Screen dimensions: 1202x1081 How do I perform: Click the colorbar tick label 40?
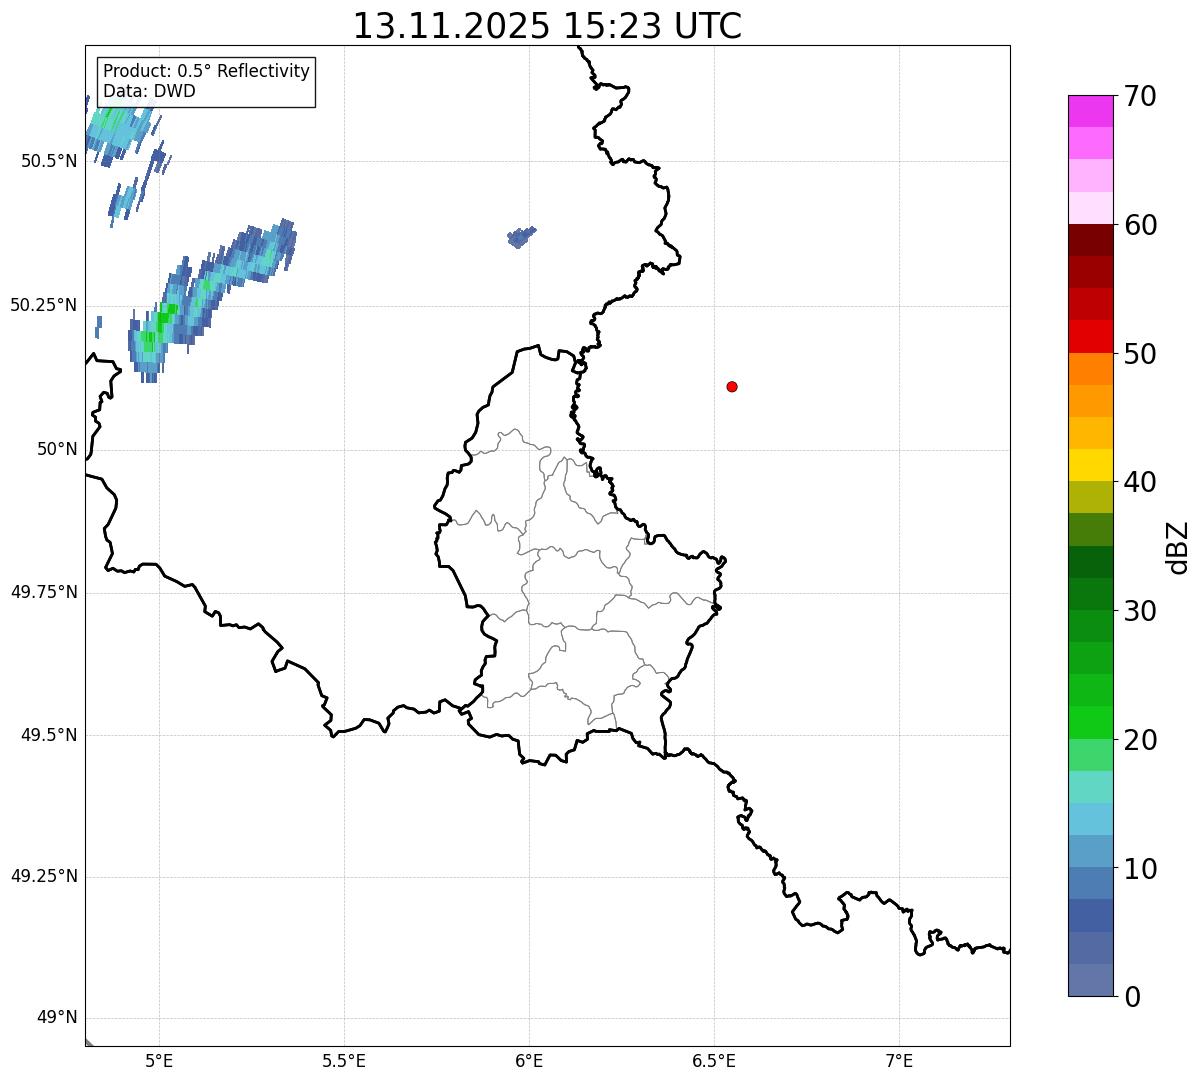click(x=1140, y=482)
